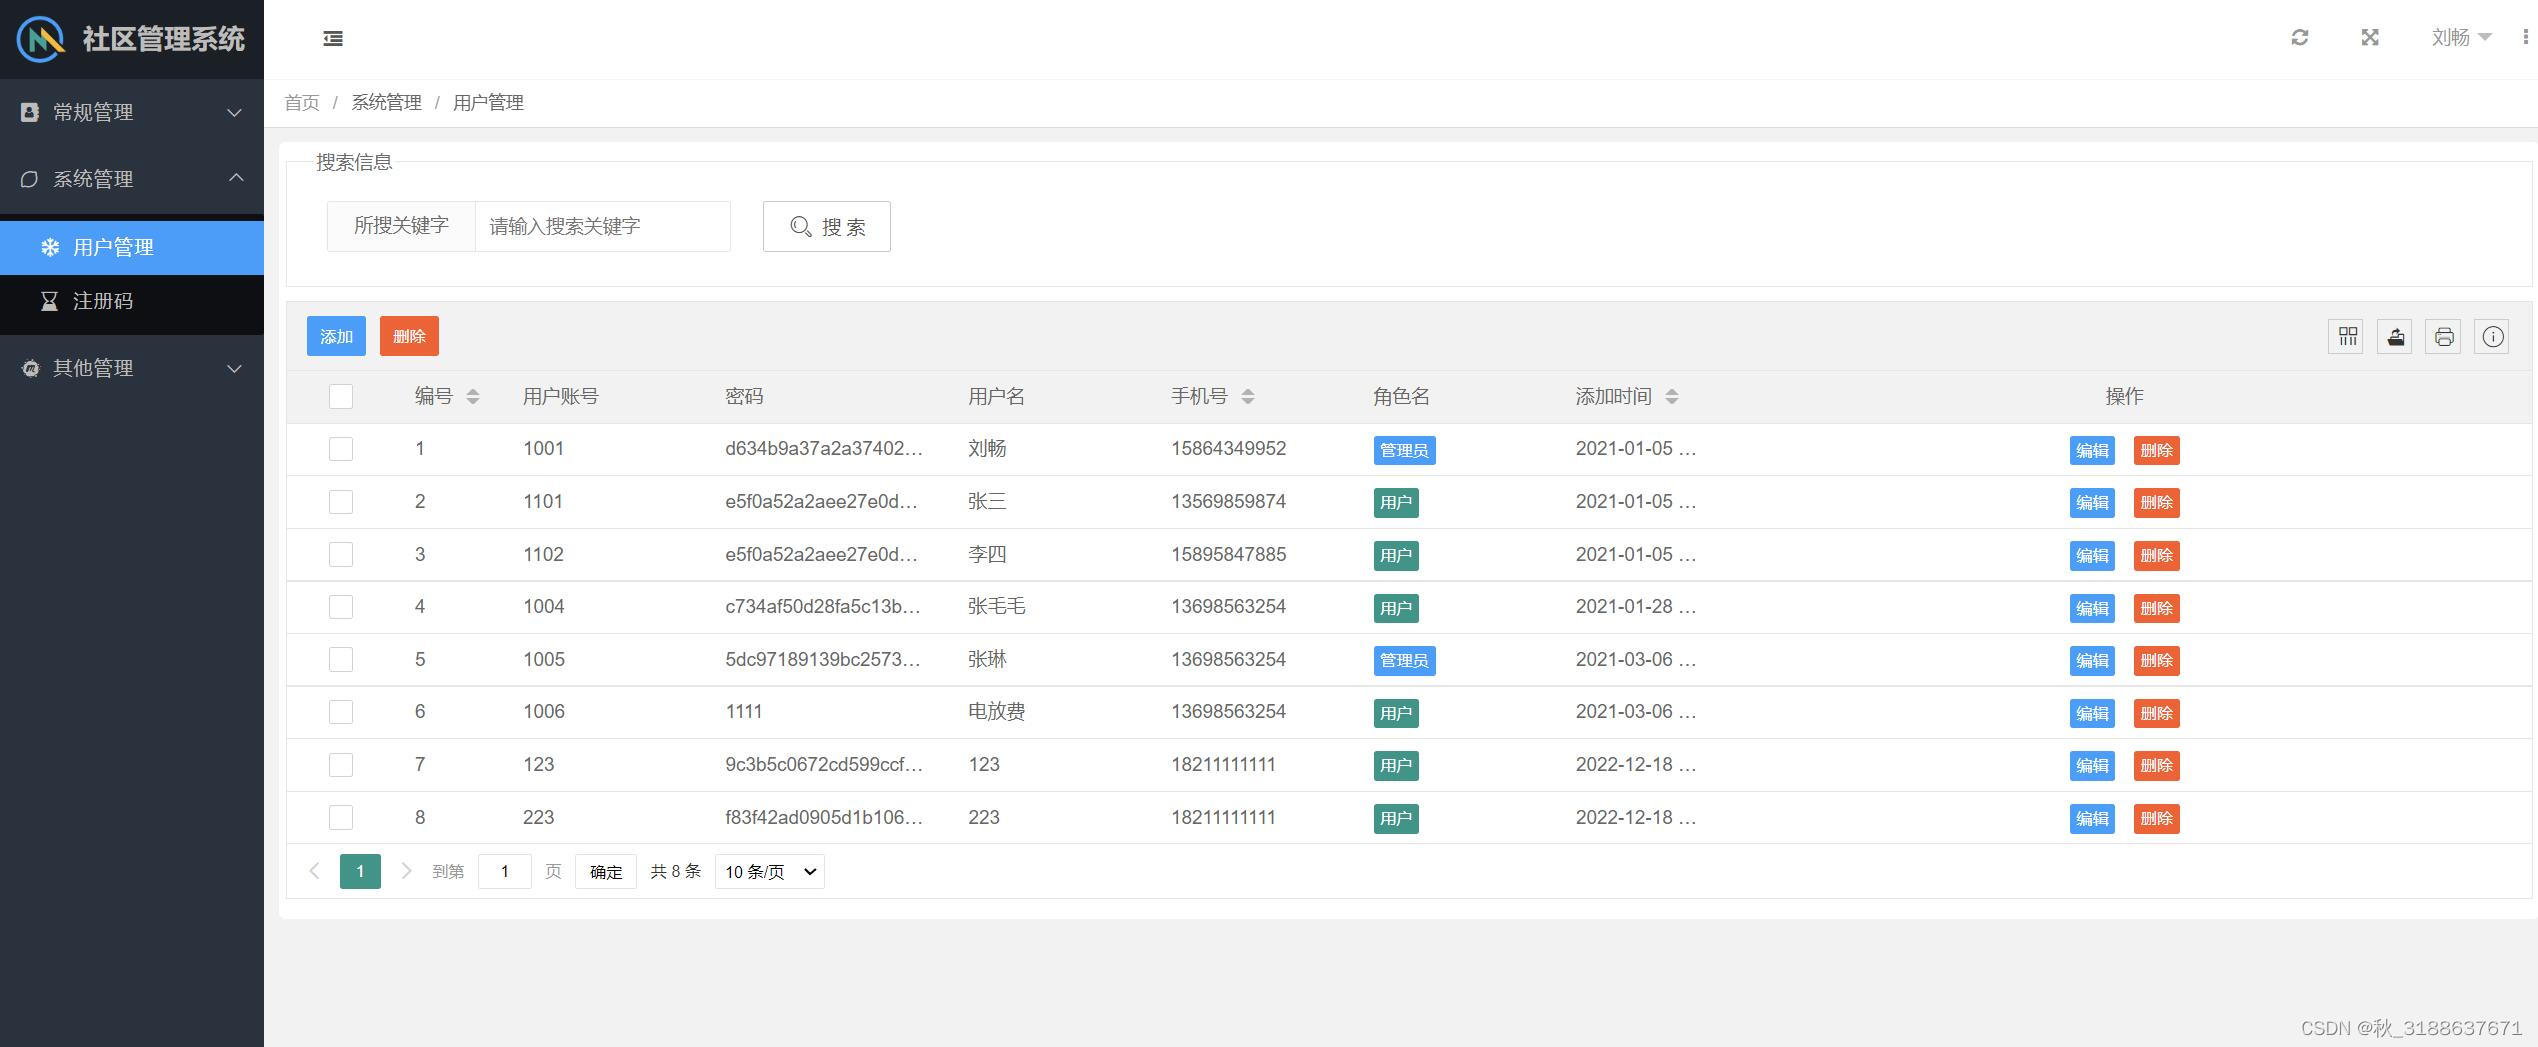The image size is (2538, 1047).
Task: Sort by the 编号 column arrows
Action: [473, 397]
